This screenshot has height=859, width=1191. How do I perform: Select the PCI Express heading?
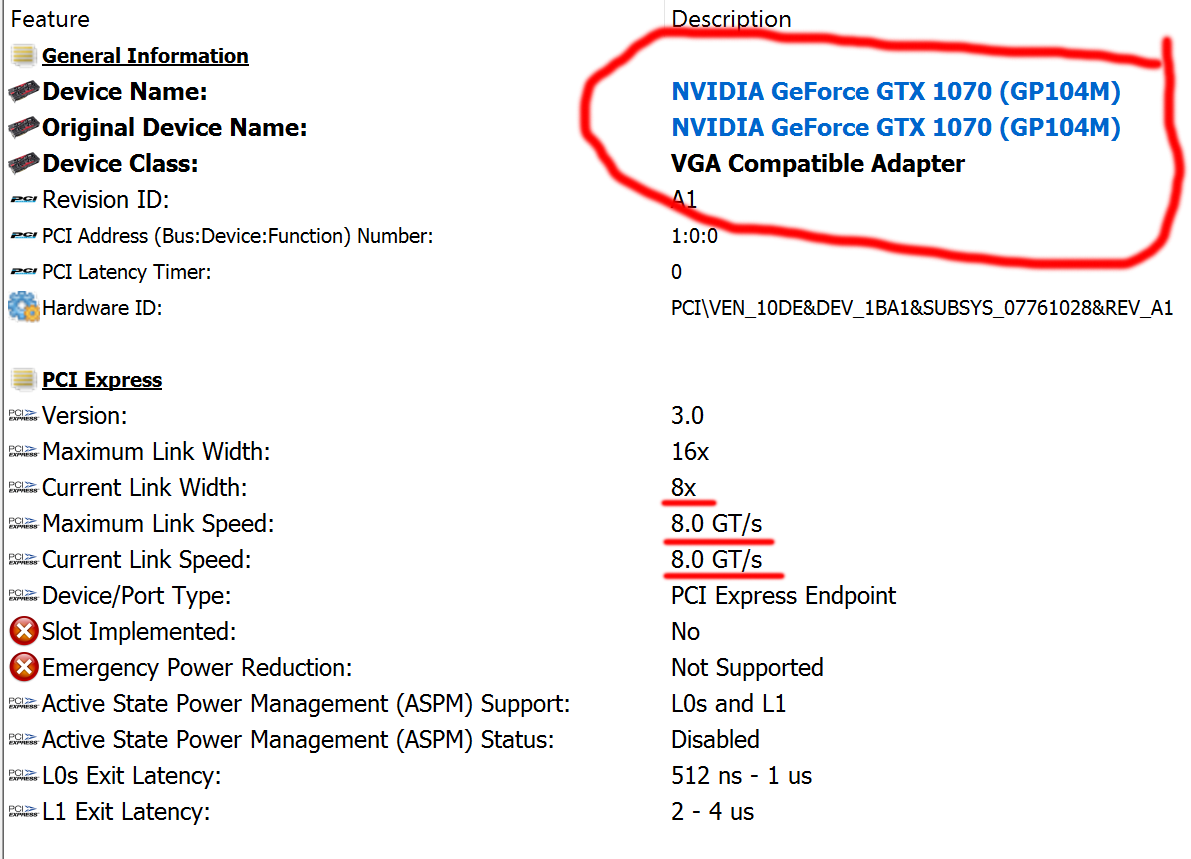coord(102,380)
